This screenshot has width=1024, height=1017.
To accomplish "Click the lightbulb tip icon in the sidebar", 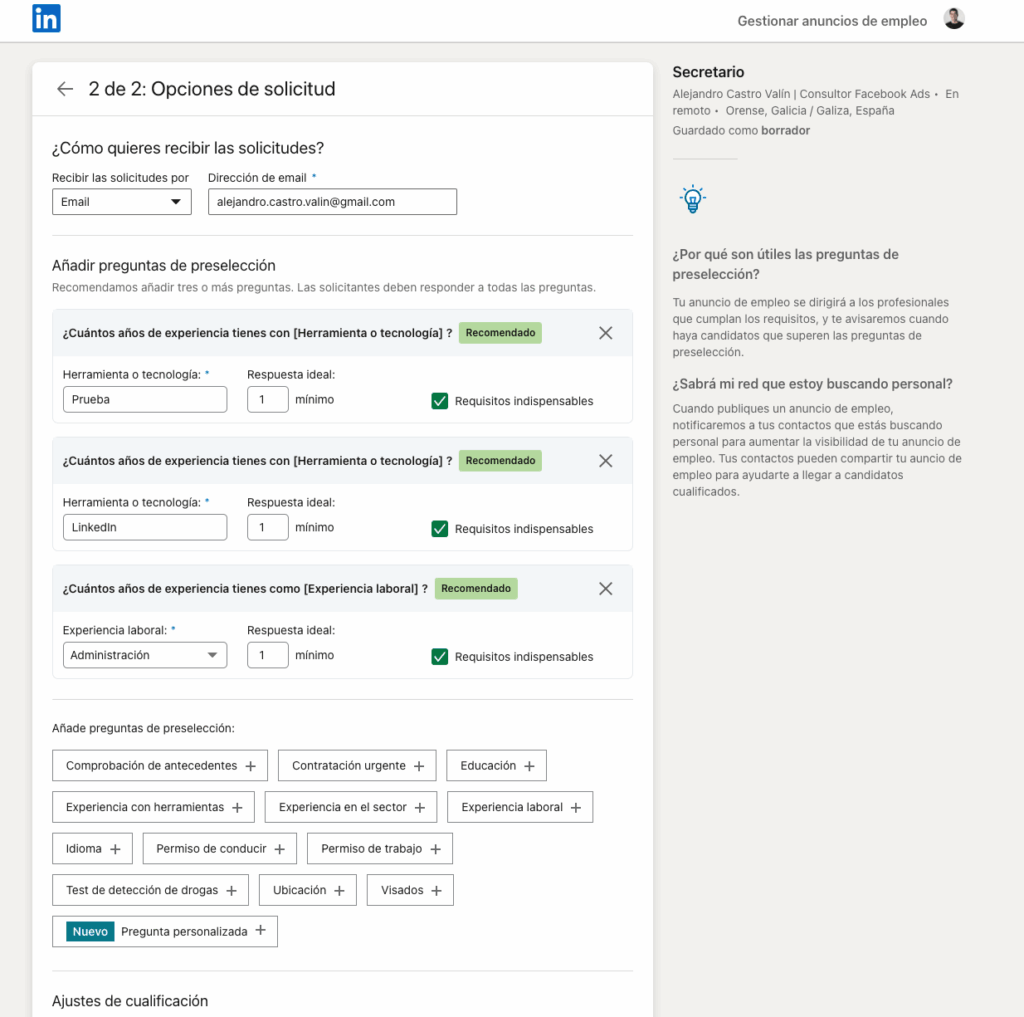I will coord(694,198).
